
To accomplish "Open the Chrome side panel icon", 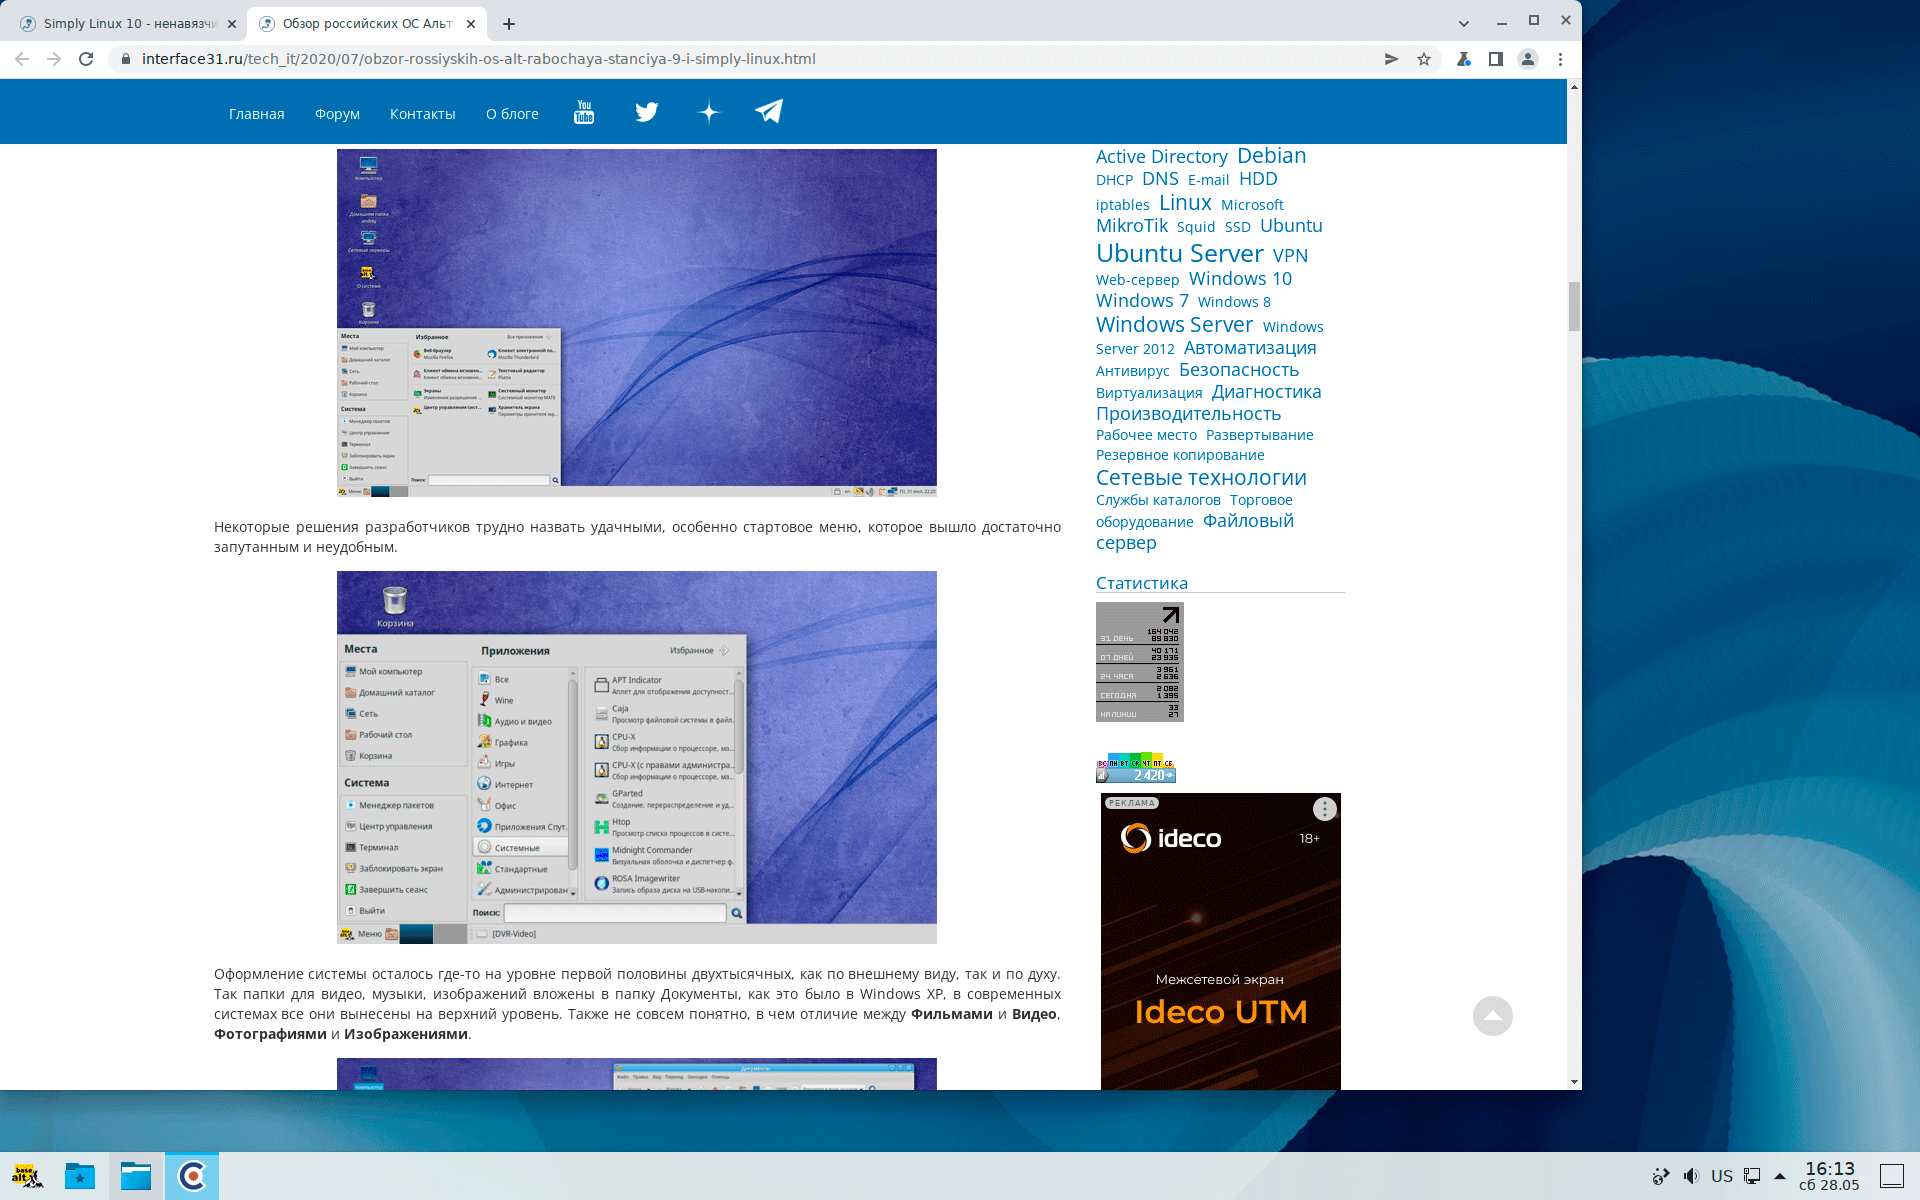I will coord(1495,59).
